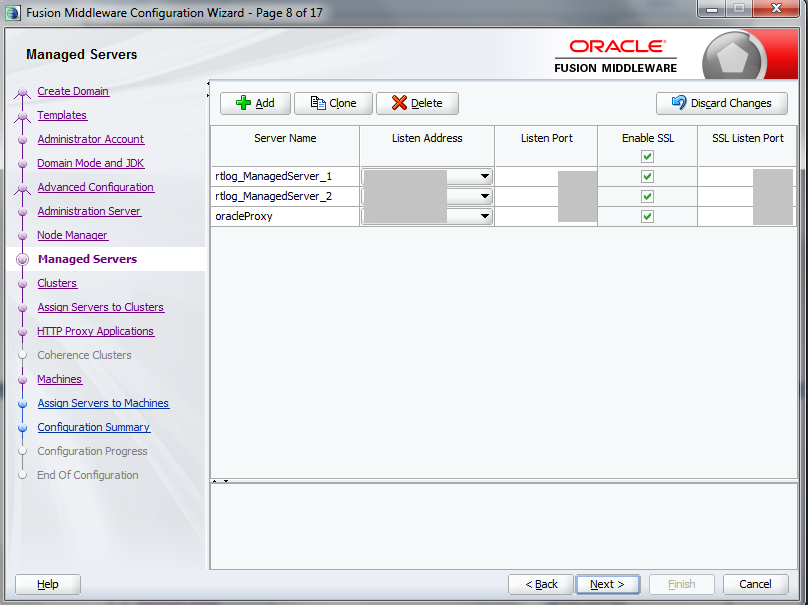Click the Next button to proceed

(607, 584)
